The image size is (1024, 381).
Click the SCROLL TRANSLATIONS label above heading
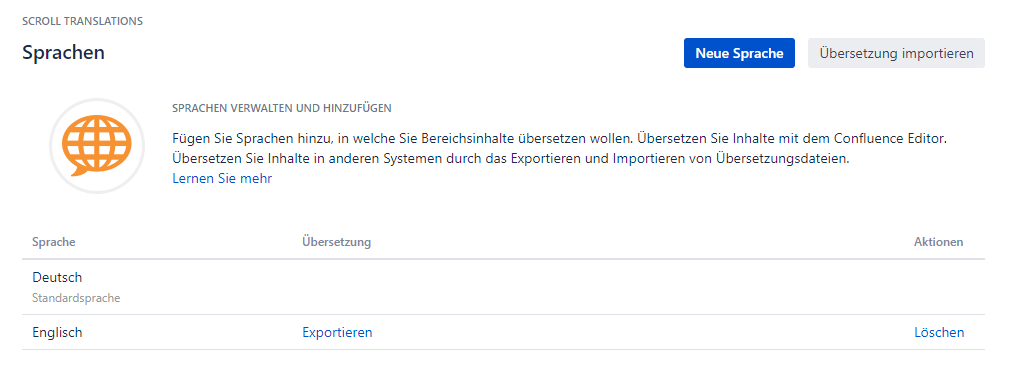(x=82, y=21)
